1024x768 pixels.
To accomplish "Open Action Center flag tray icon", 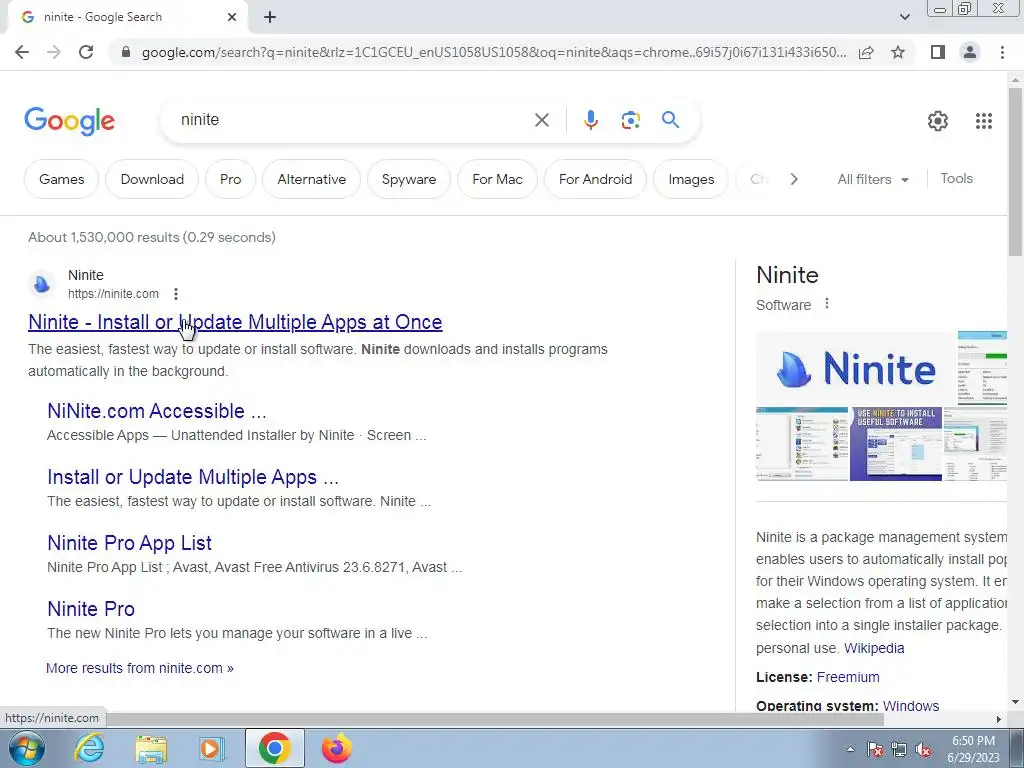I will point(874,749).
